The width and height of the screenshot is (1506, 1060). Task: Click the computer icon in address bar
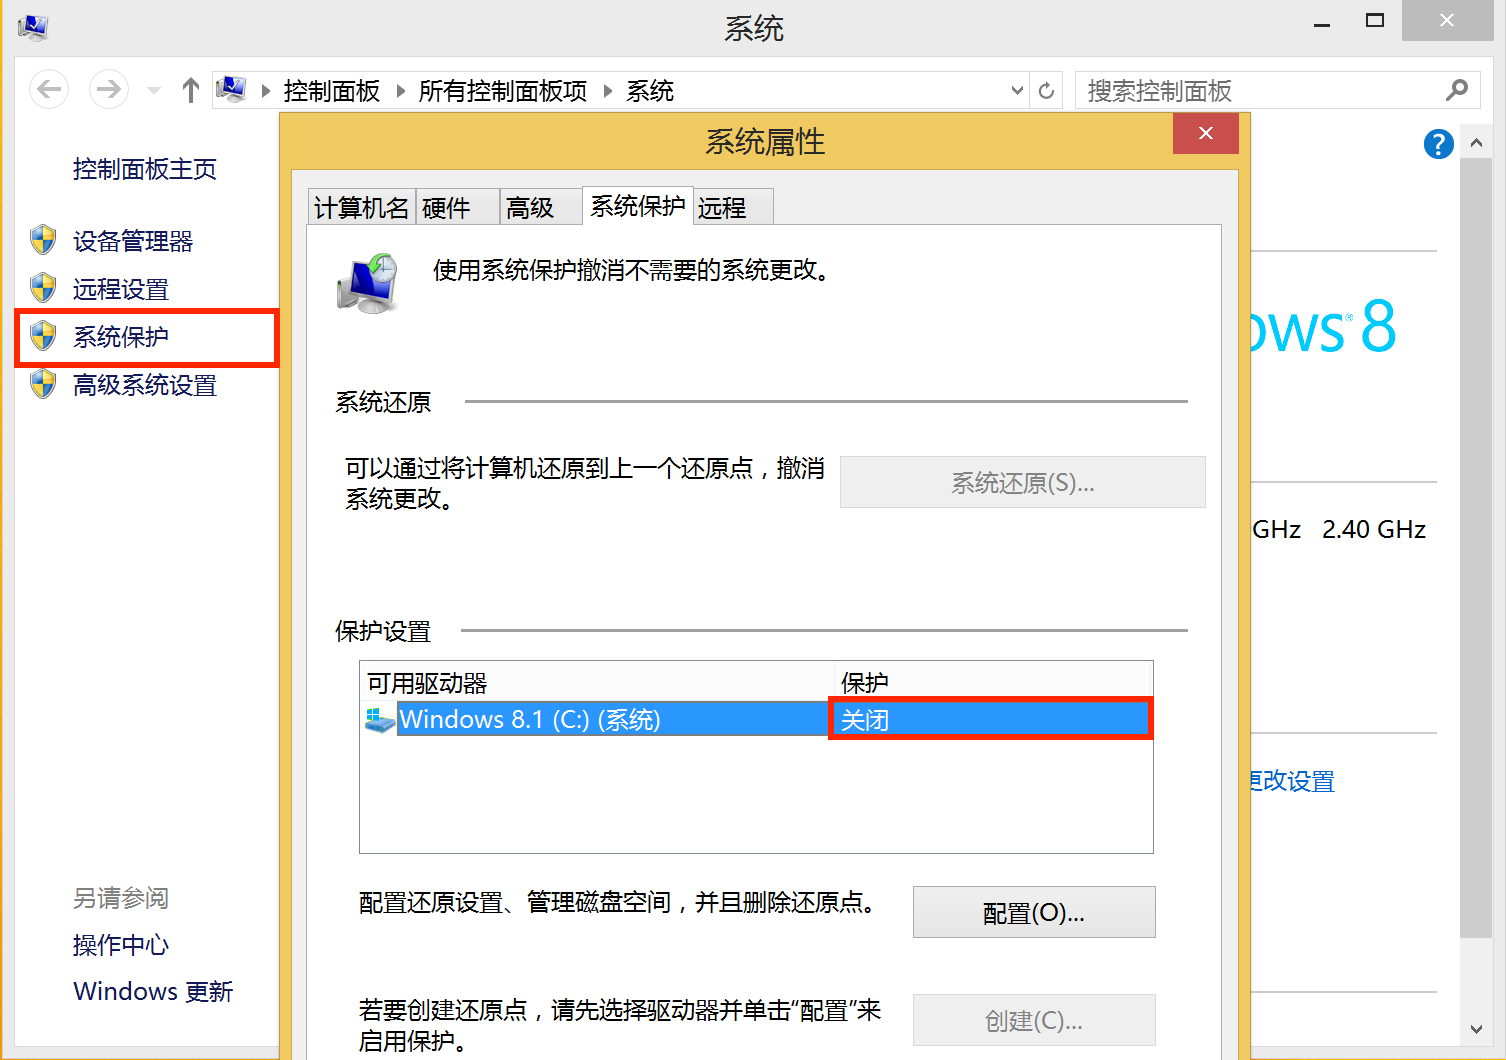pos(231,90)
